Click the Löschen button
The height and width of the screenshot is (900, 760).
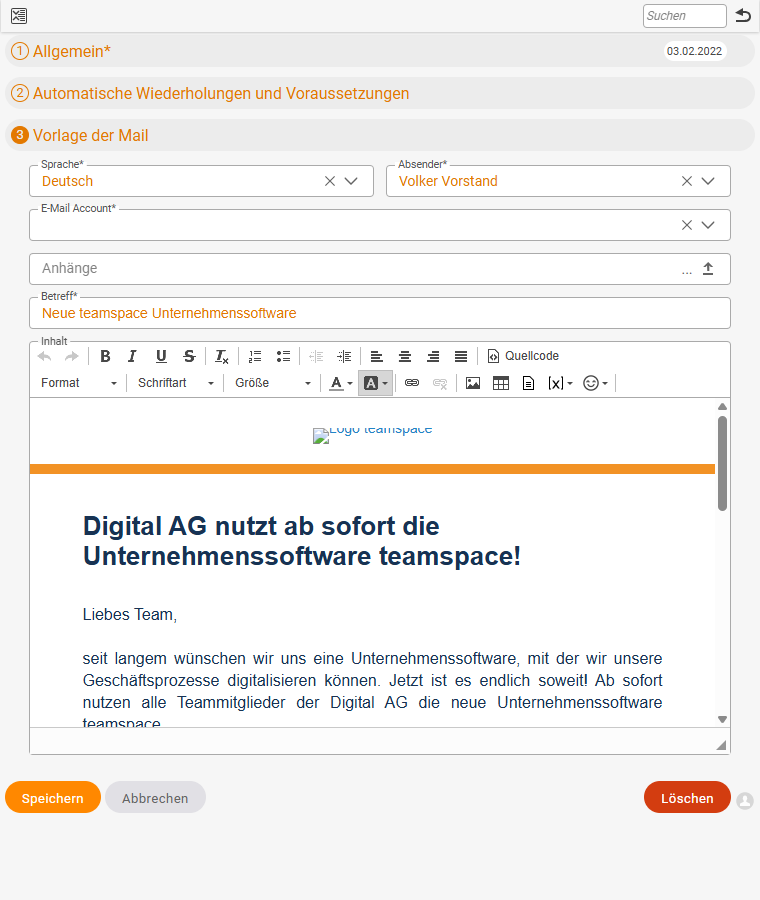[687, 797]
